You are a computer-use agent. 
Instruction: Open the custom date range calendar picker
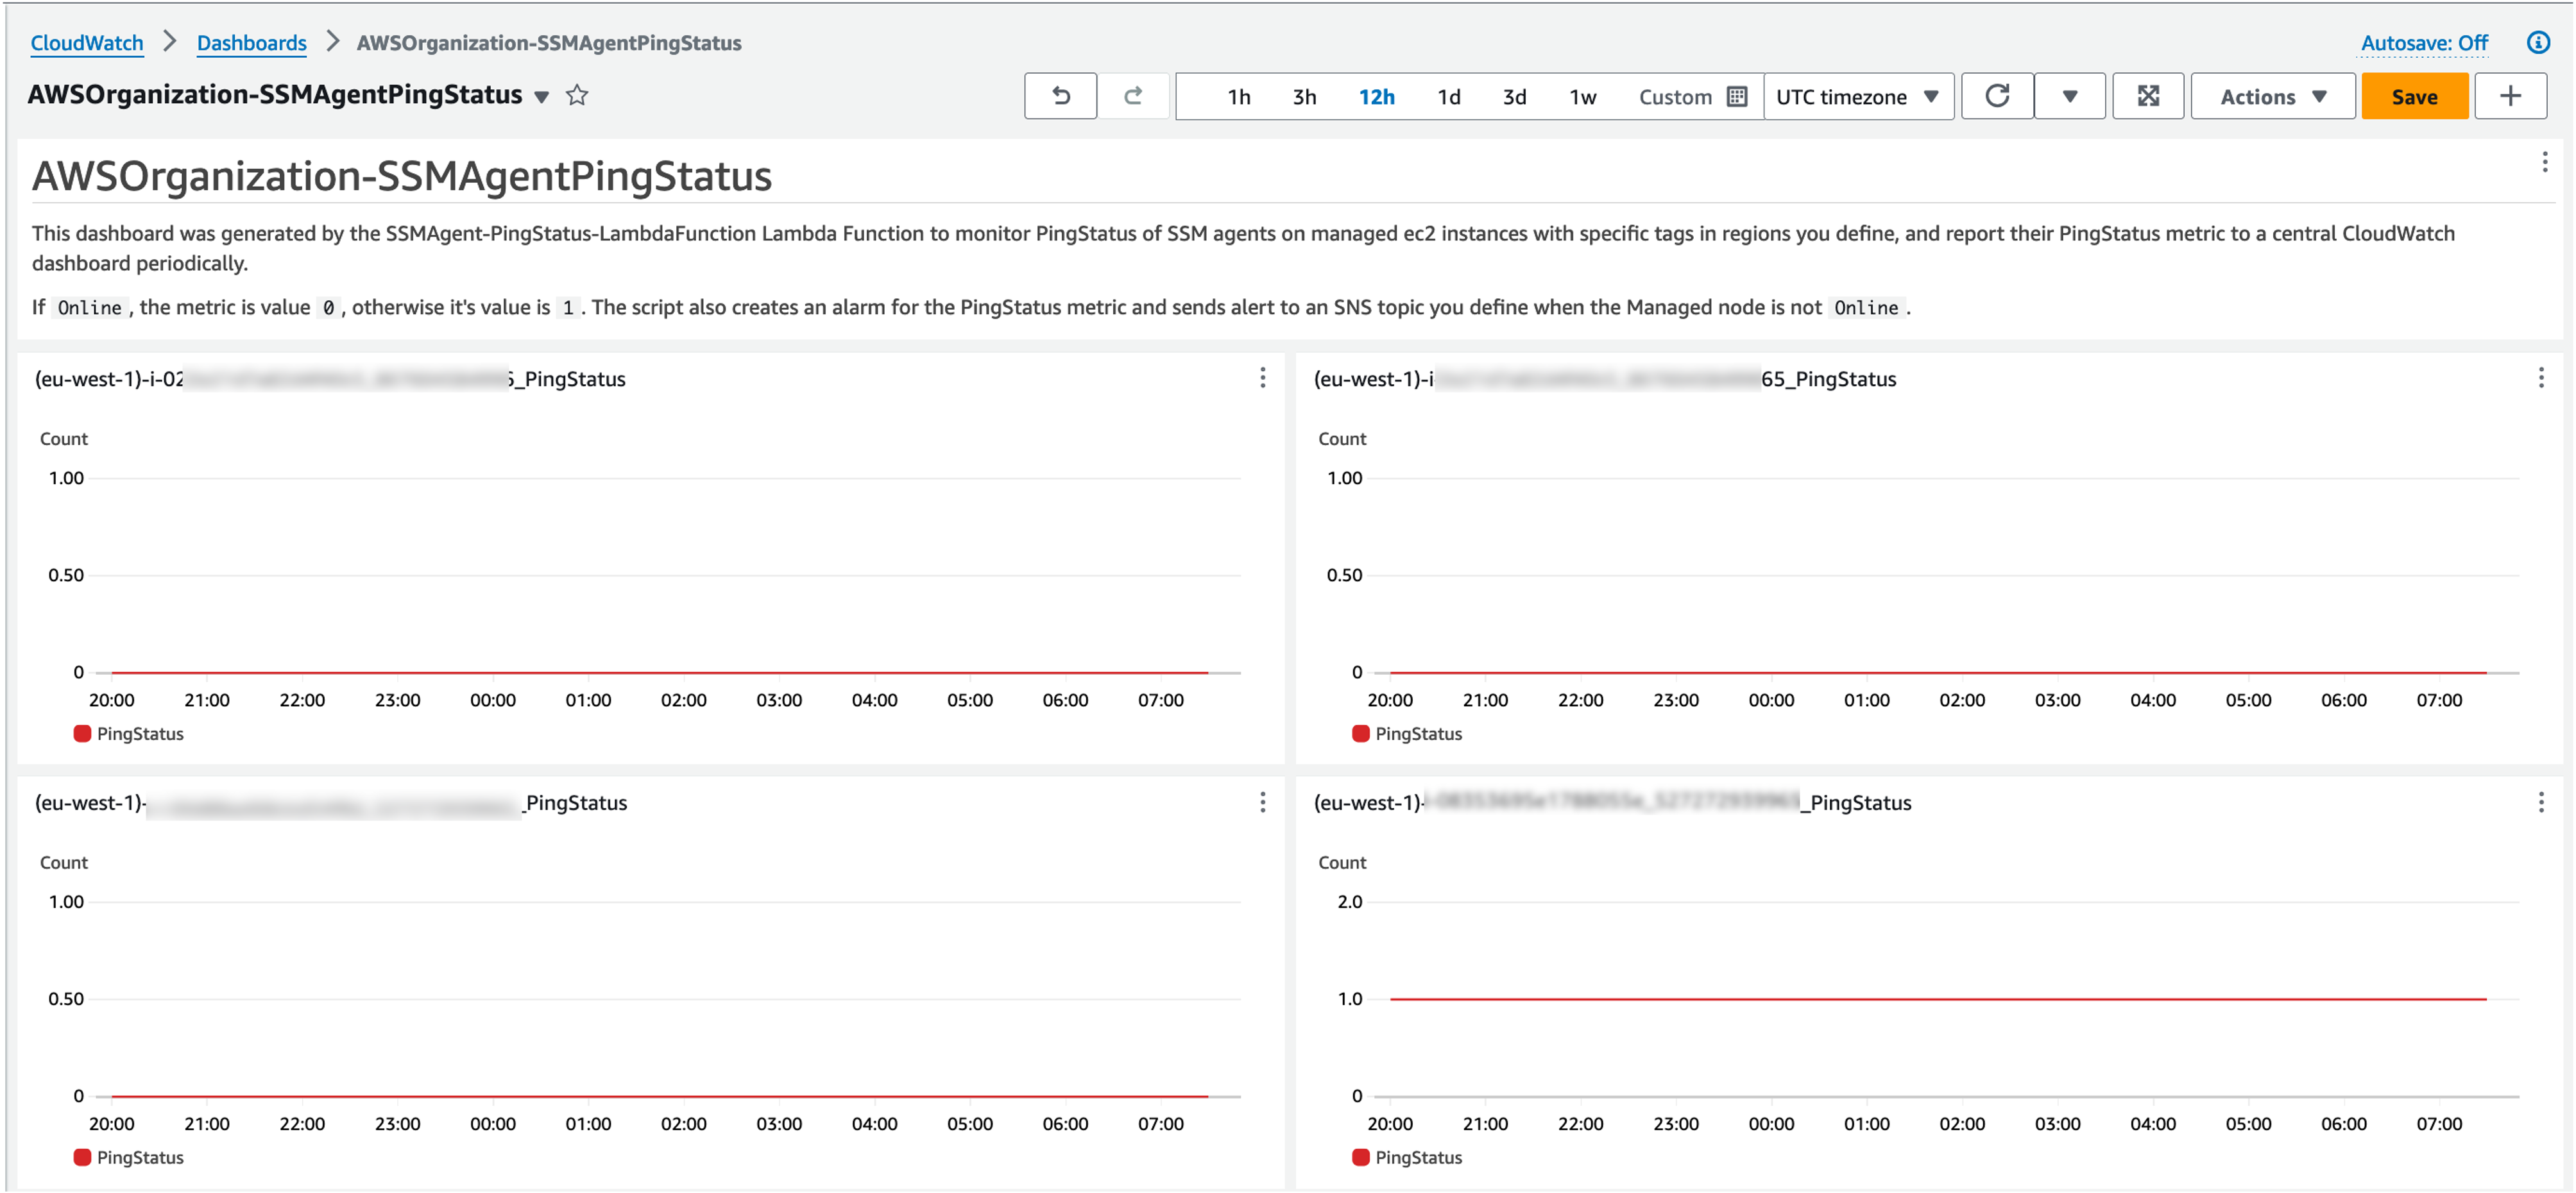point(1738,96)
